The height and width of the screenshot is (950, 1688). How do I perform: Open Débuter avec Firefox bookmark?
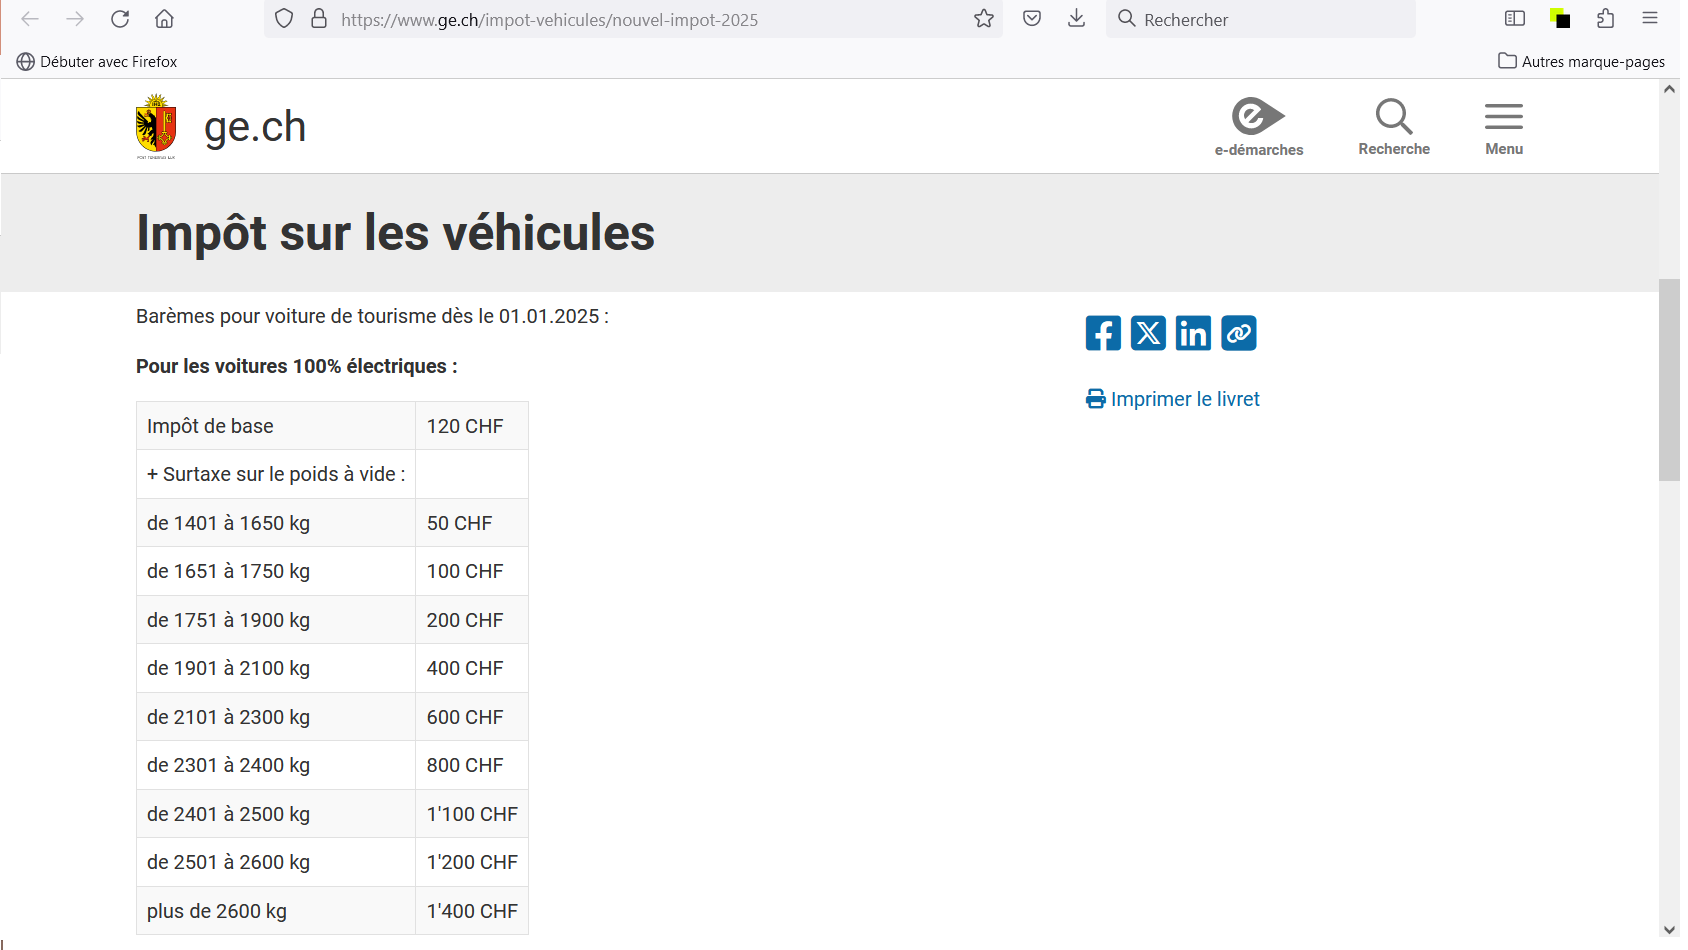[x=97, y=61]
